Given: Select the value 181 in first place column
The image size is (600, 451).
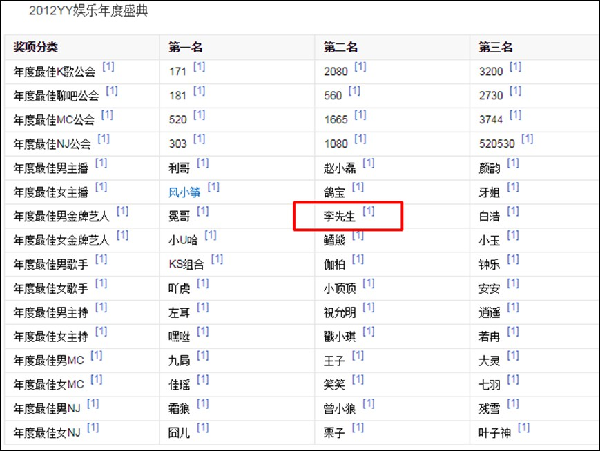Looking at the screenshot, I should pos(178,96).
